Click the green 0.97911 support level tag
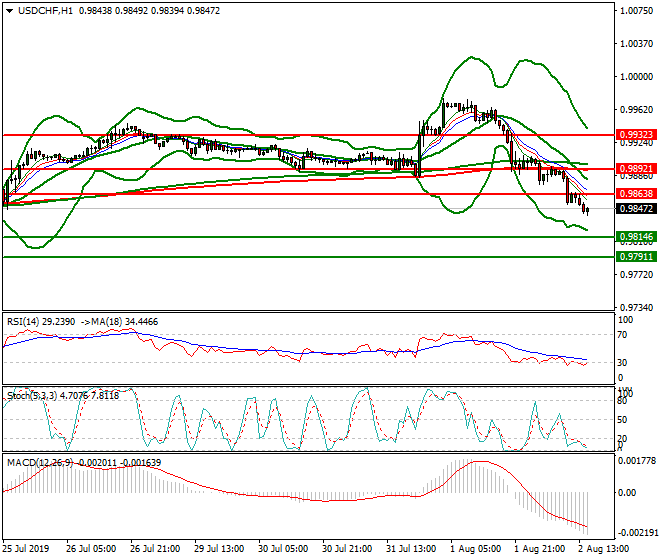Screen dimensions: 660x560 [x=636, y=256]
